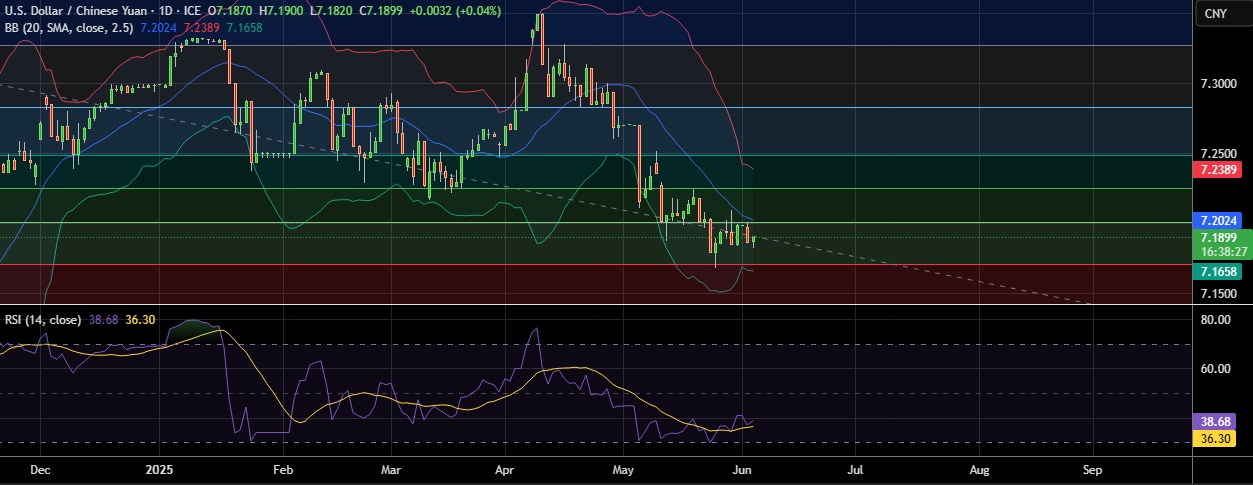This screenshot has width=1253, height=485.
Task: Select the BB (20, SMA, close, 2.5) indicator legend
Action: pos(69,29)
